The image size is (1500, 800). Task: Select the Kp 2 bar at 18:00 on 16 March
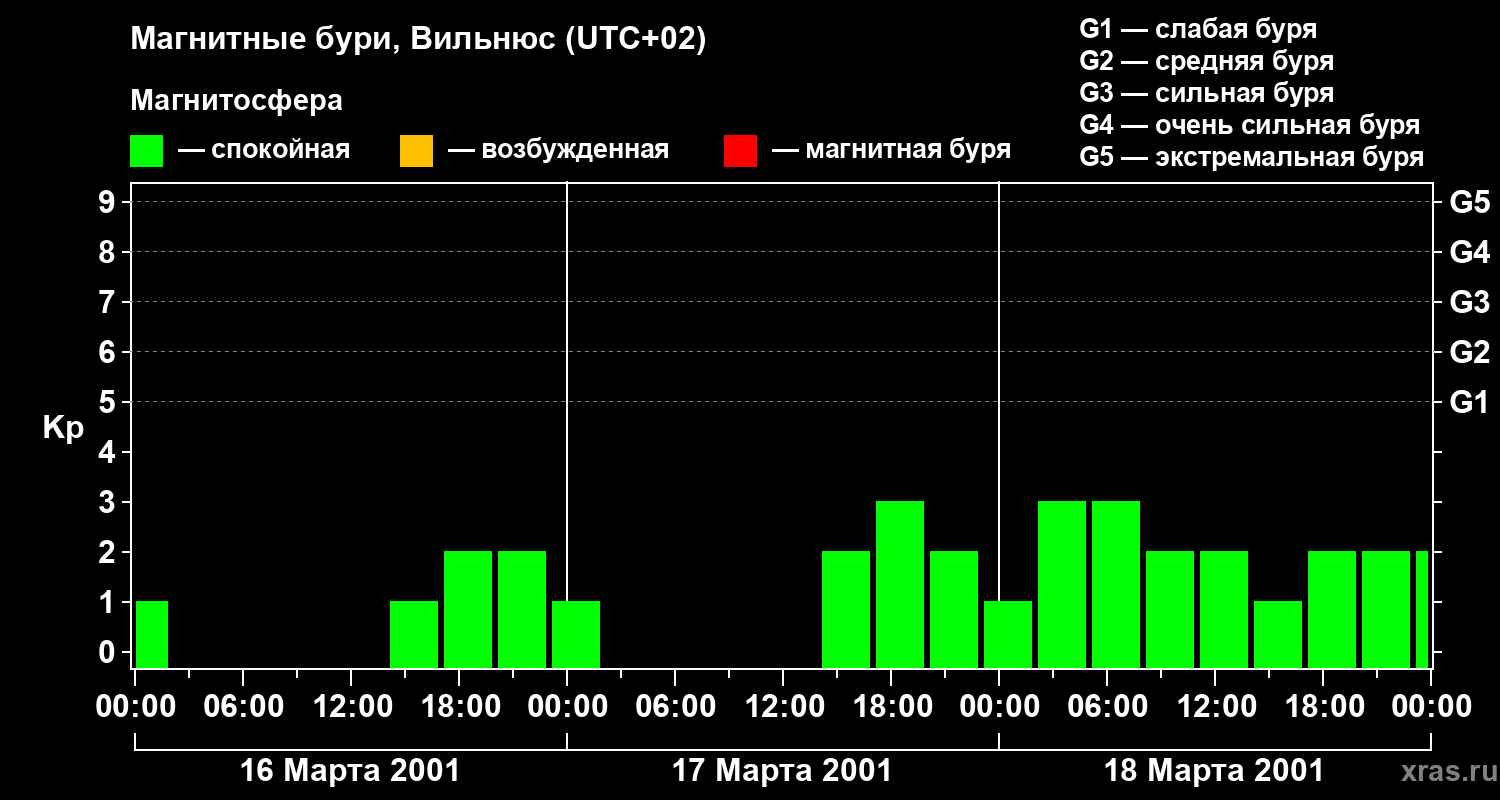[x=468, y=609]
